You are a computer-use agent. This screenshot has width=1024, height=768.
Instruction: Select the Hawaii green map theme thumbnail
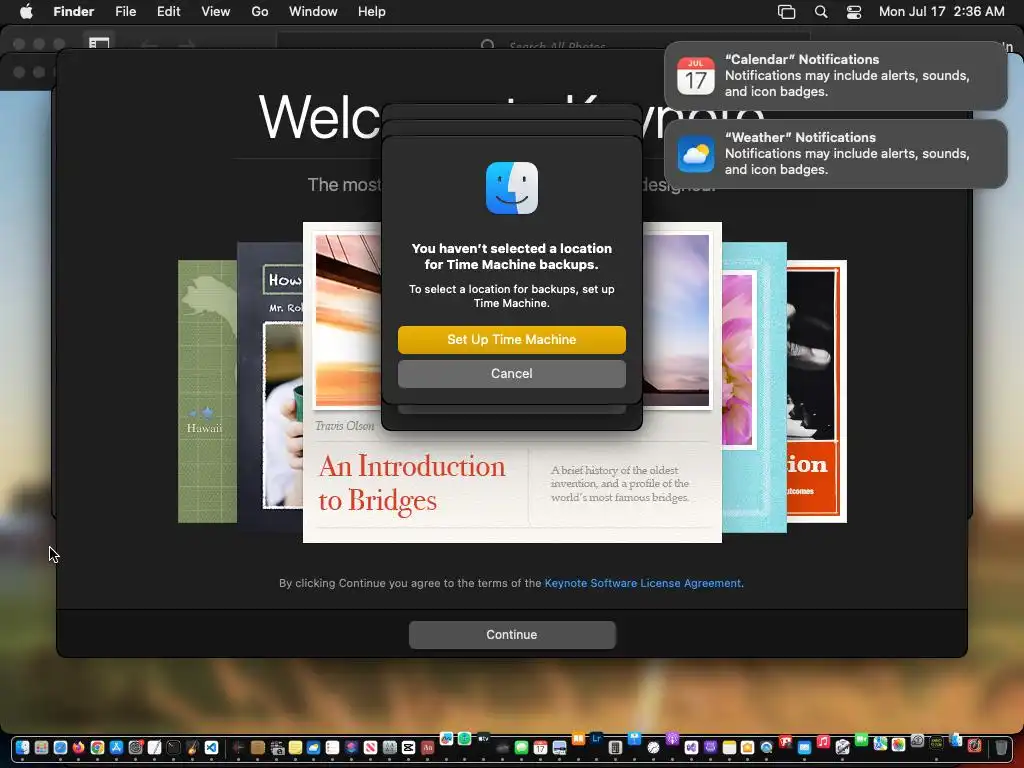coord(207,392)
